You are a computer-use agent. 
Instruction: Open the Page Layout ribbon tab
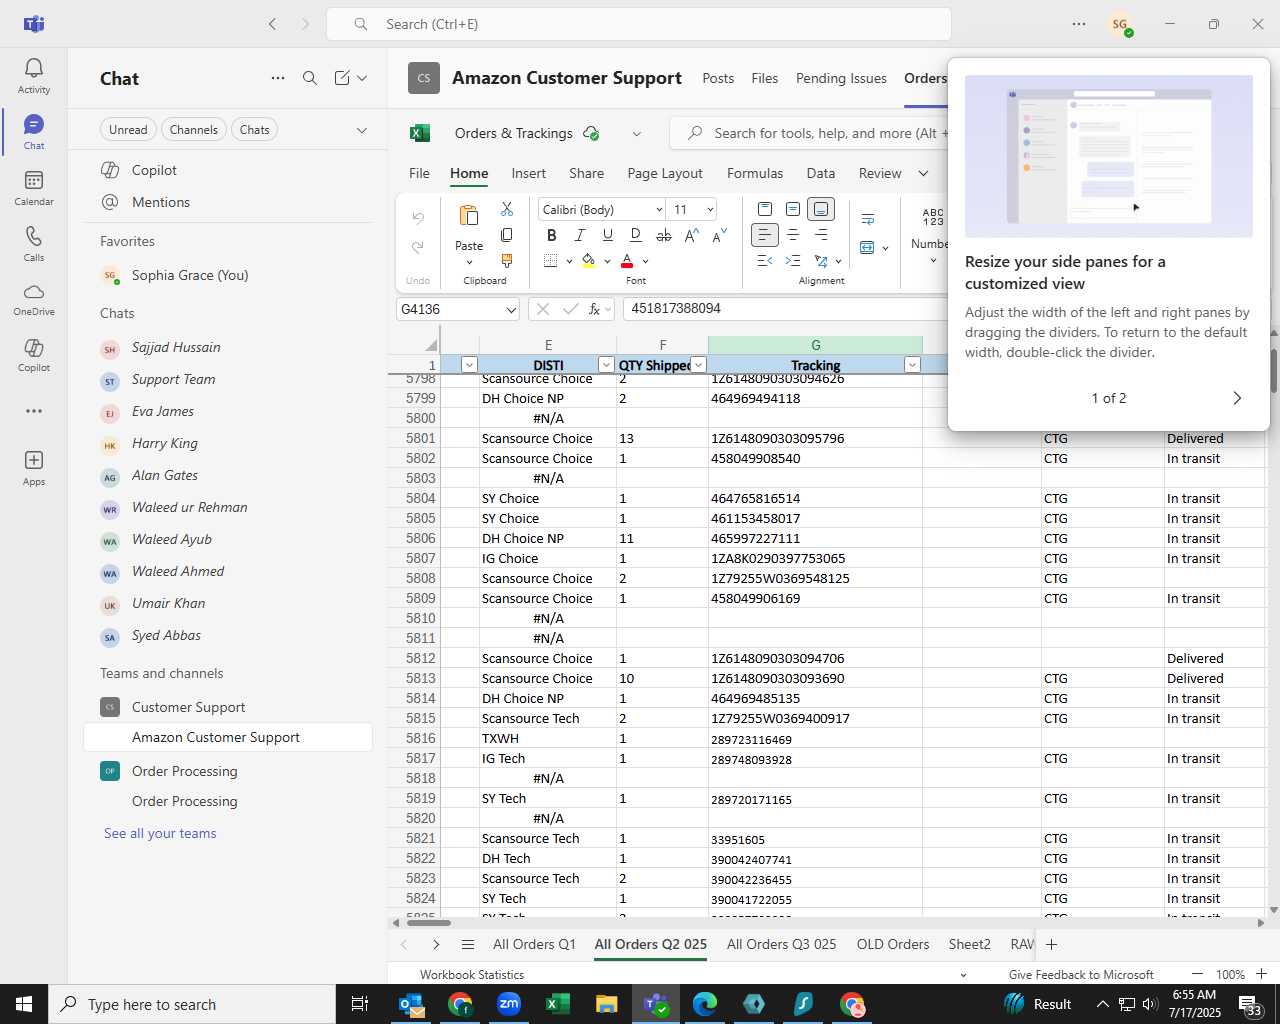tap(665, 173)
